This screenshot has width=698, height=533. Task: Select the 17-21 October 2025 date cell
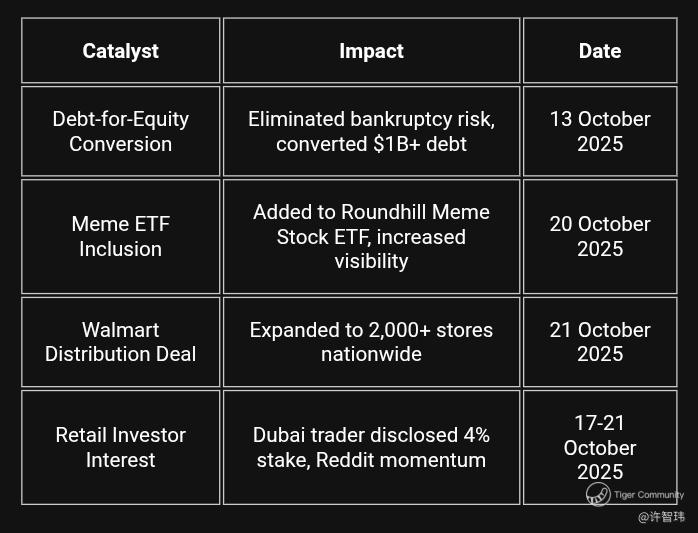(x=599, y=447)
